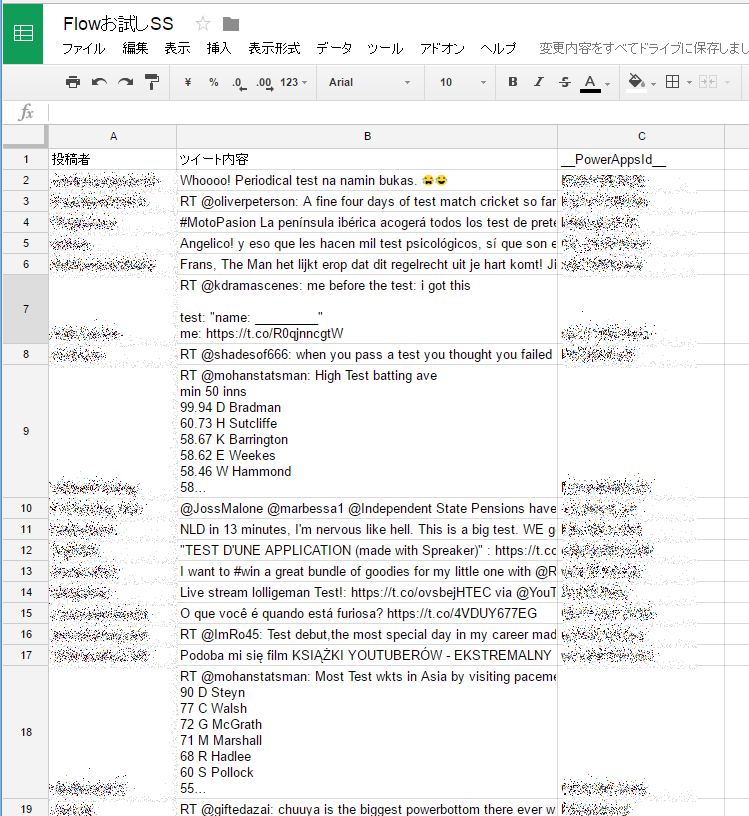Open the fill color dropdown arrow
This screenshot has width=749, height=816.
tap(653, 84)
